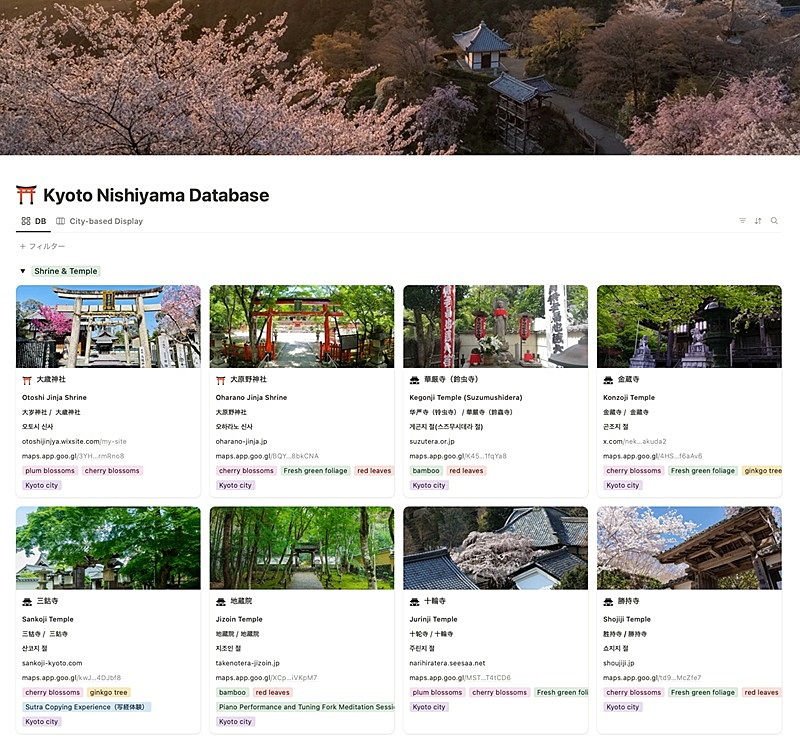Click torii icon on Oharano Jinja card
Viewport: 800px width, 740px height.
221,380
